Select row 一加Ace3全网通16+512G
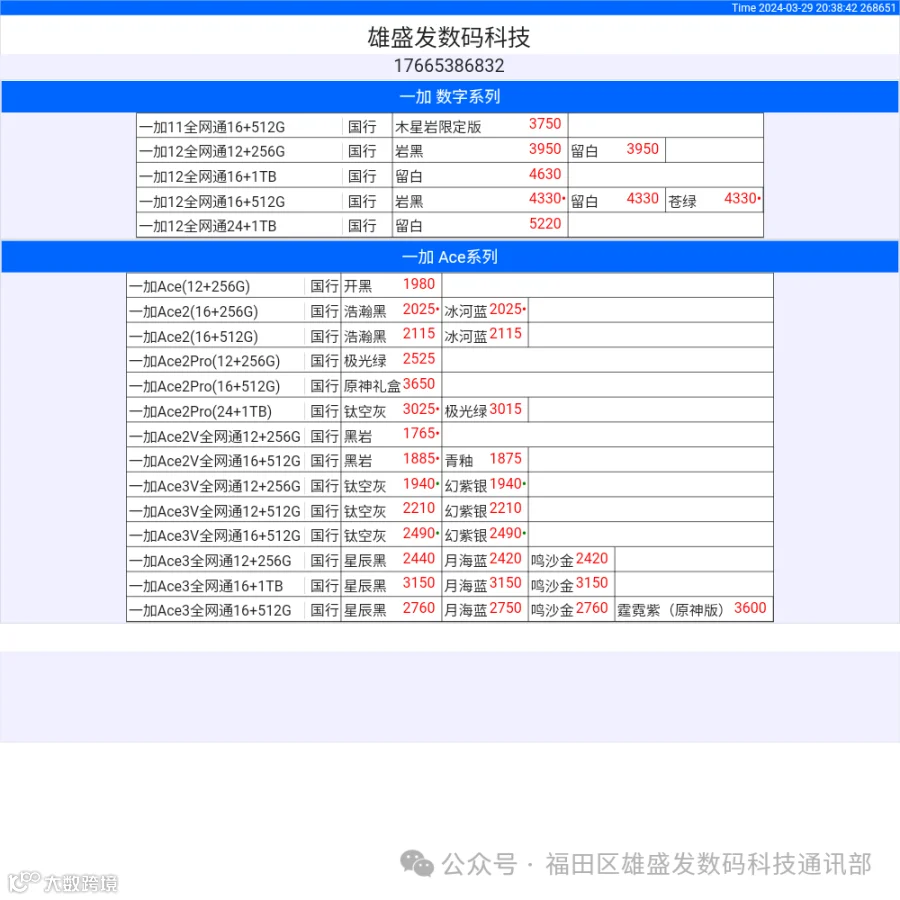900x900 pixels. pyautogui.click(x=450, y=610)
